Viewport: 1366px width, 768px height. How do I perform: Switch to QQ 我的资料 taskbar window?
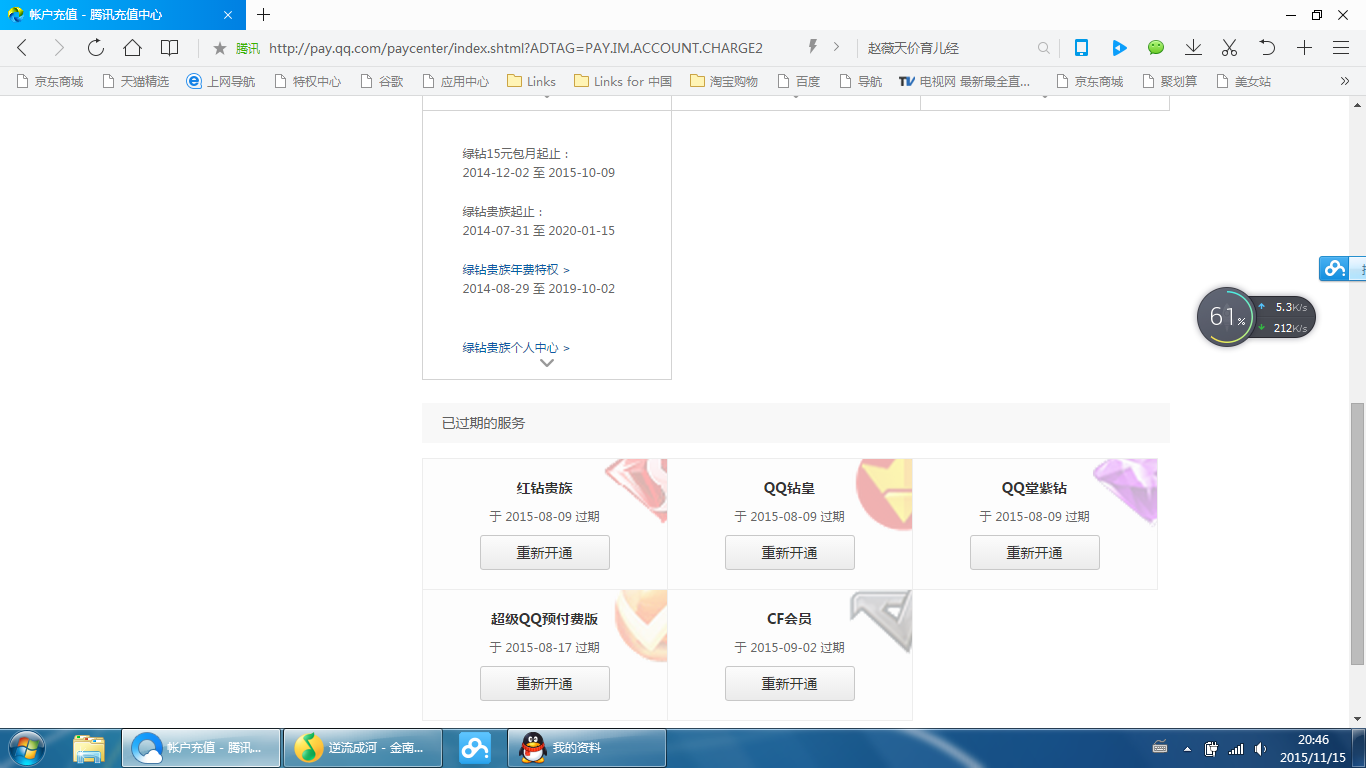587,748
